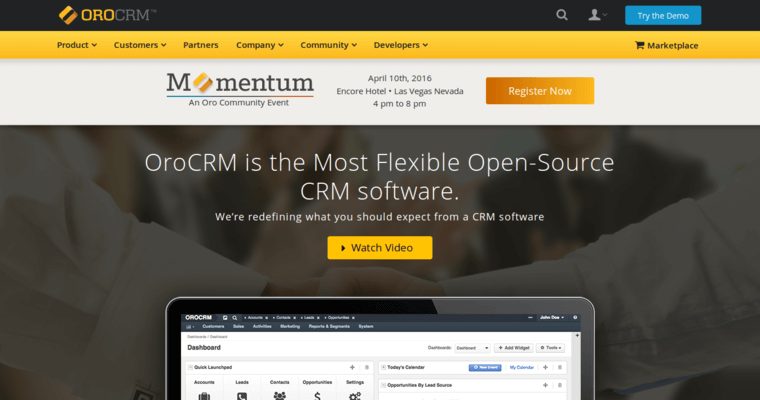The width and height of the screenshot is (760, 400).
Task: Click Settings gears icon in dashboard preview
Action: [355, 396]
